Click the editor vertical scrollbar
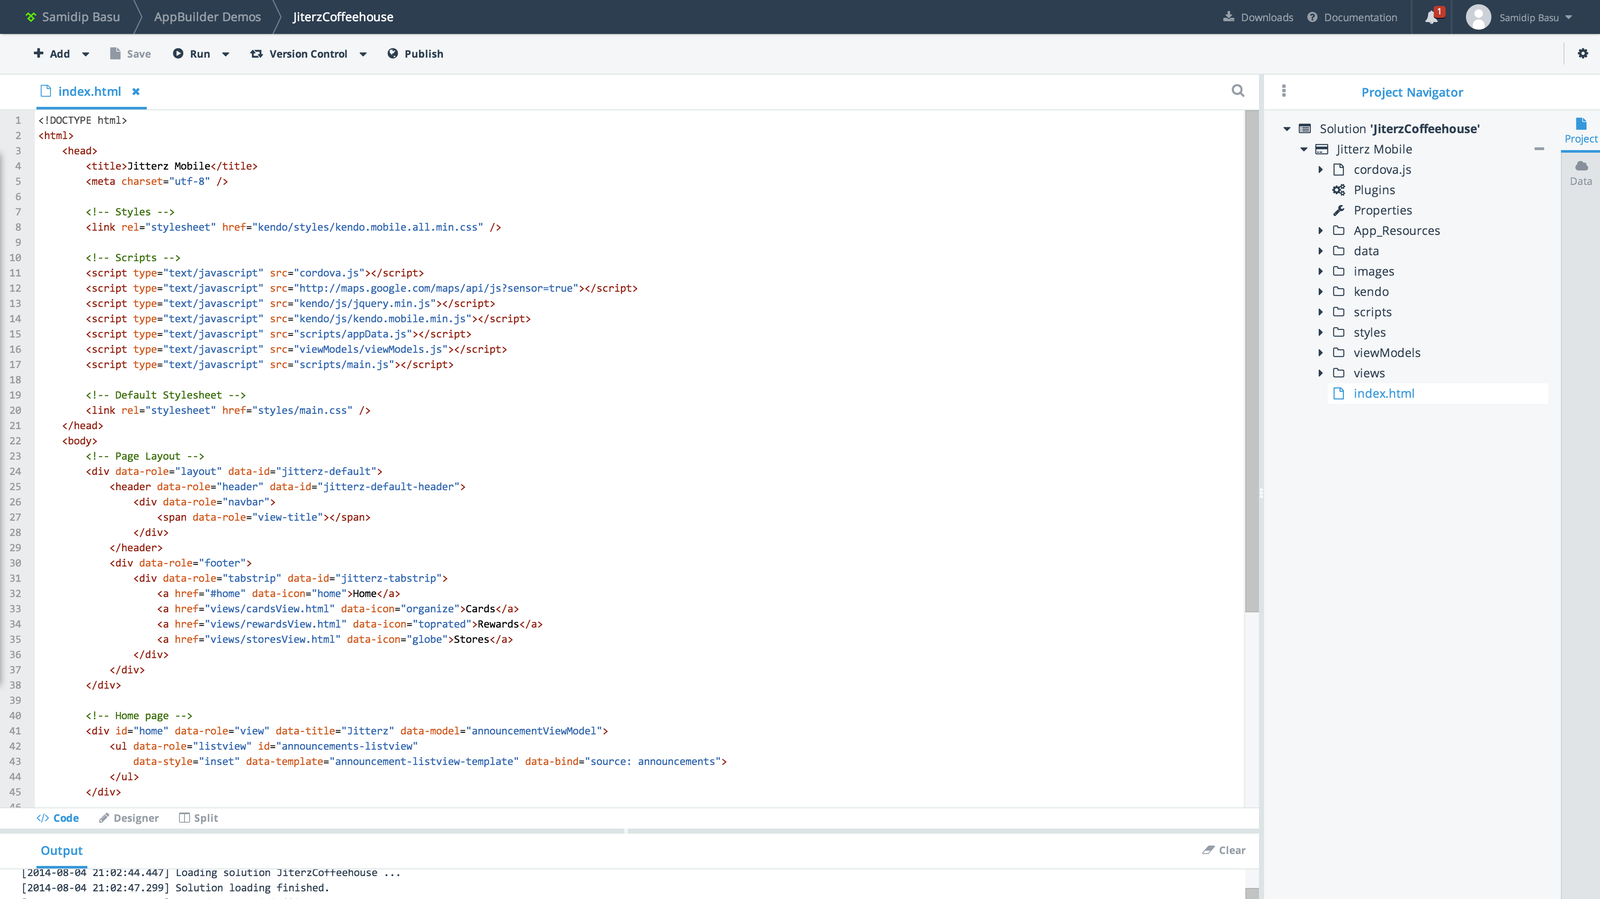This screenshot has height=899, width=1600. (x=1252, y=361)
